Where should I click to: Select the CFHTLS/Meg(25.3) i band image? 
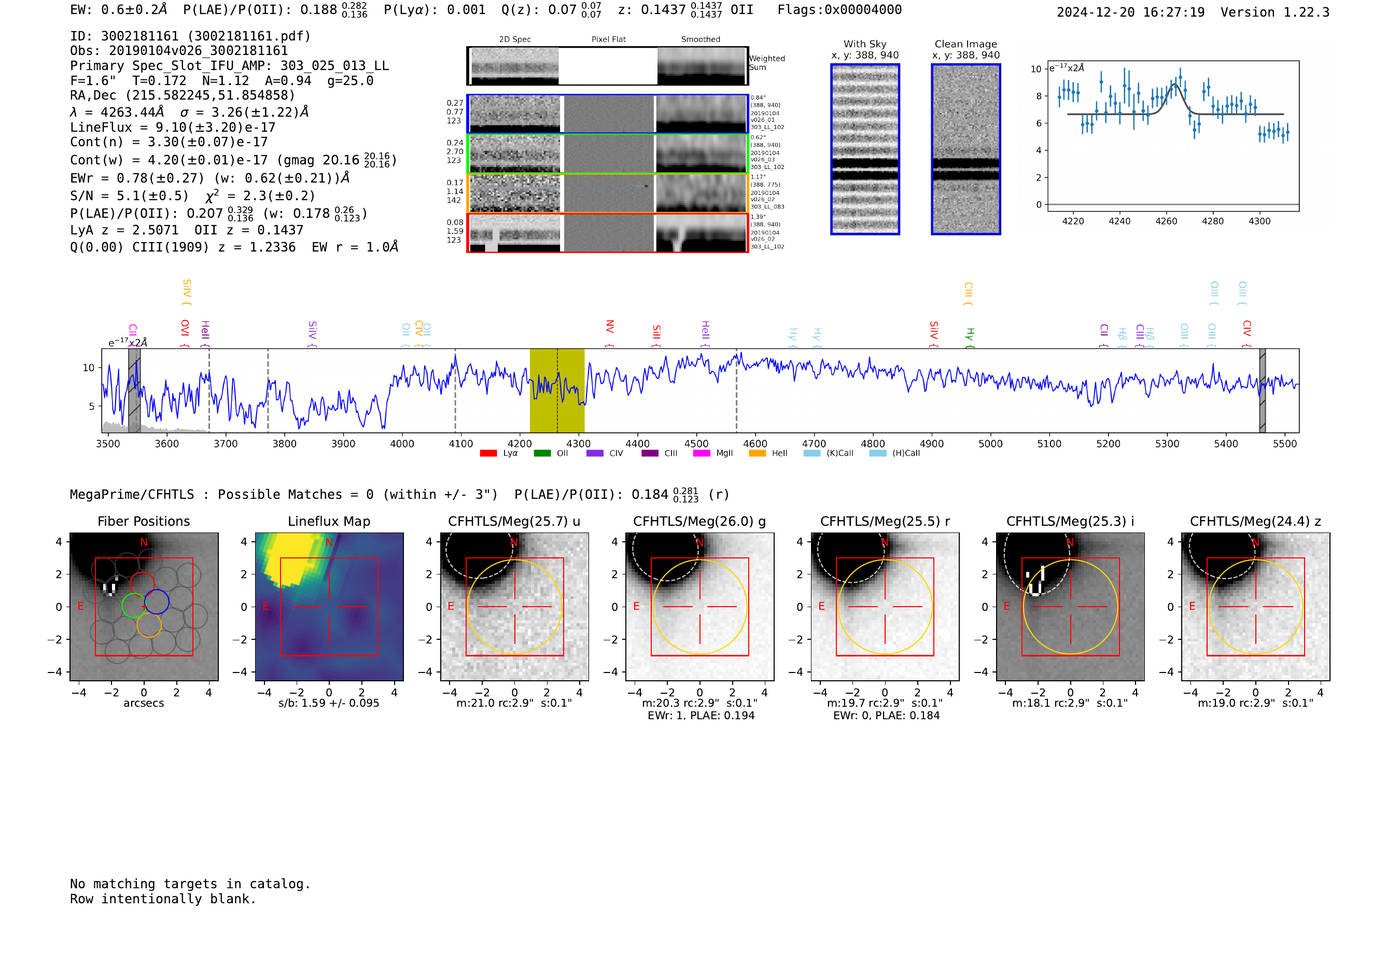[x=1070, y=606]
